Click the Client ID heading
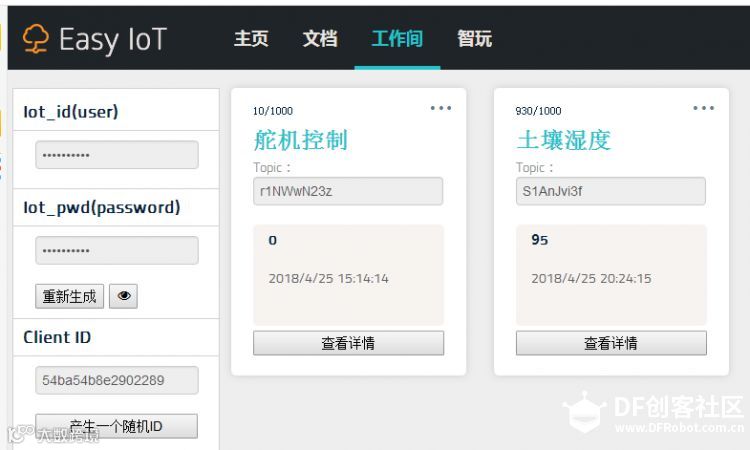 click(57, 337)
